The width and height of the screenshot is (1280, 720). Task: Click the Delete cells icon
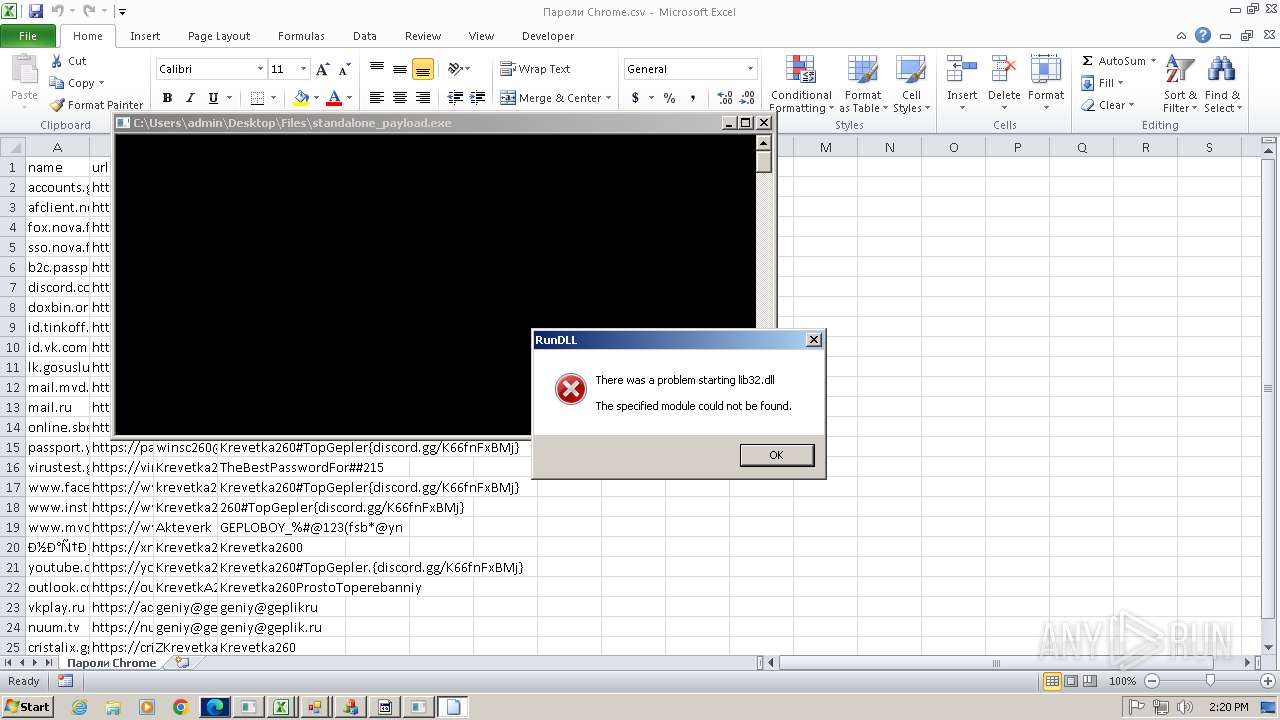coord(1004,70)
